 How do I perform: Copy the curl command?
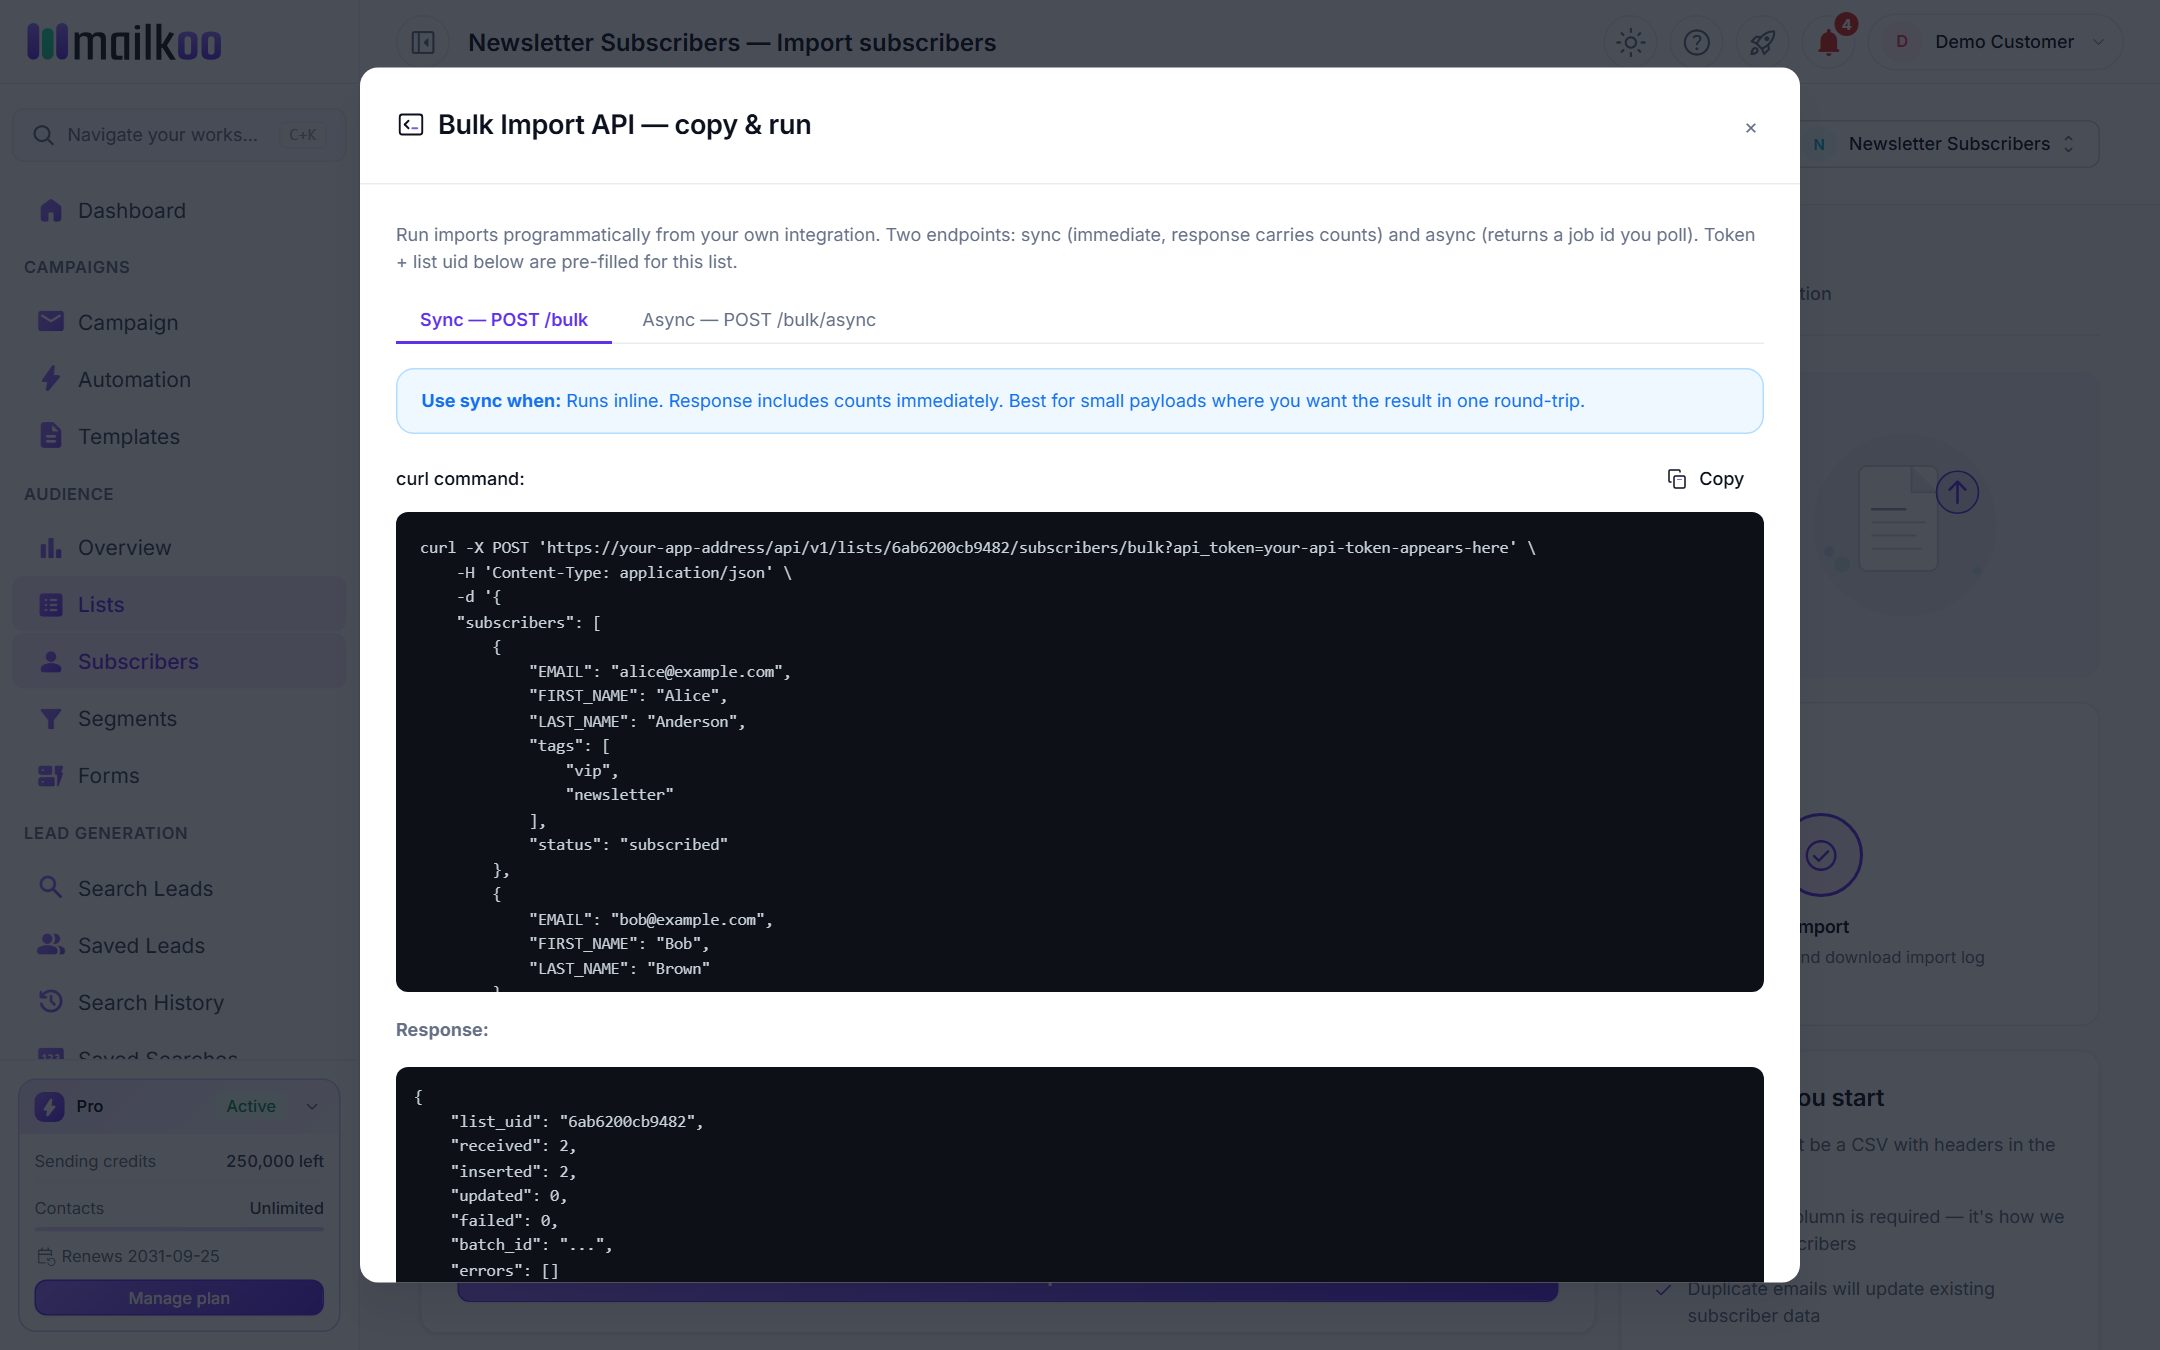1705,479
